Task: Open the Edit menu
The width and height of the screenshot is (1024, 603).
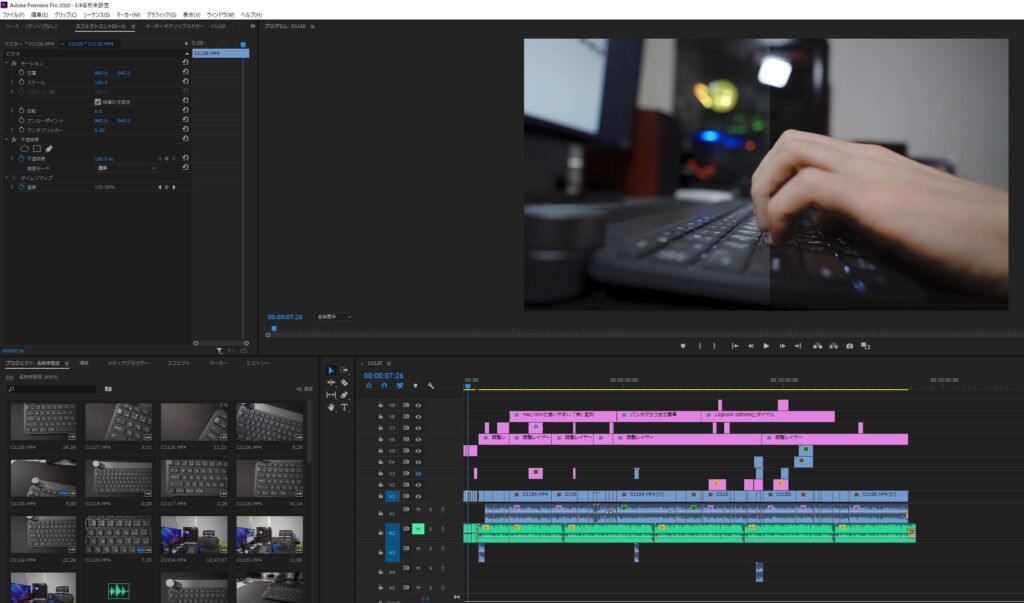Action: (39, 14)
